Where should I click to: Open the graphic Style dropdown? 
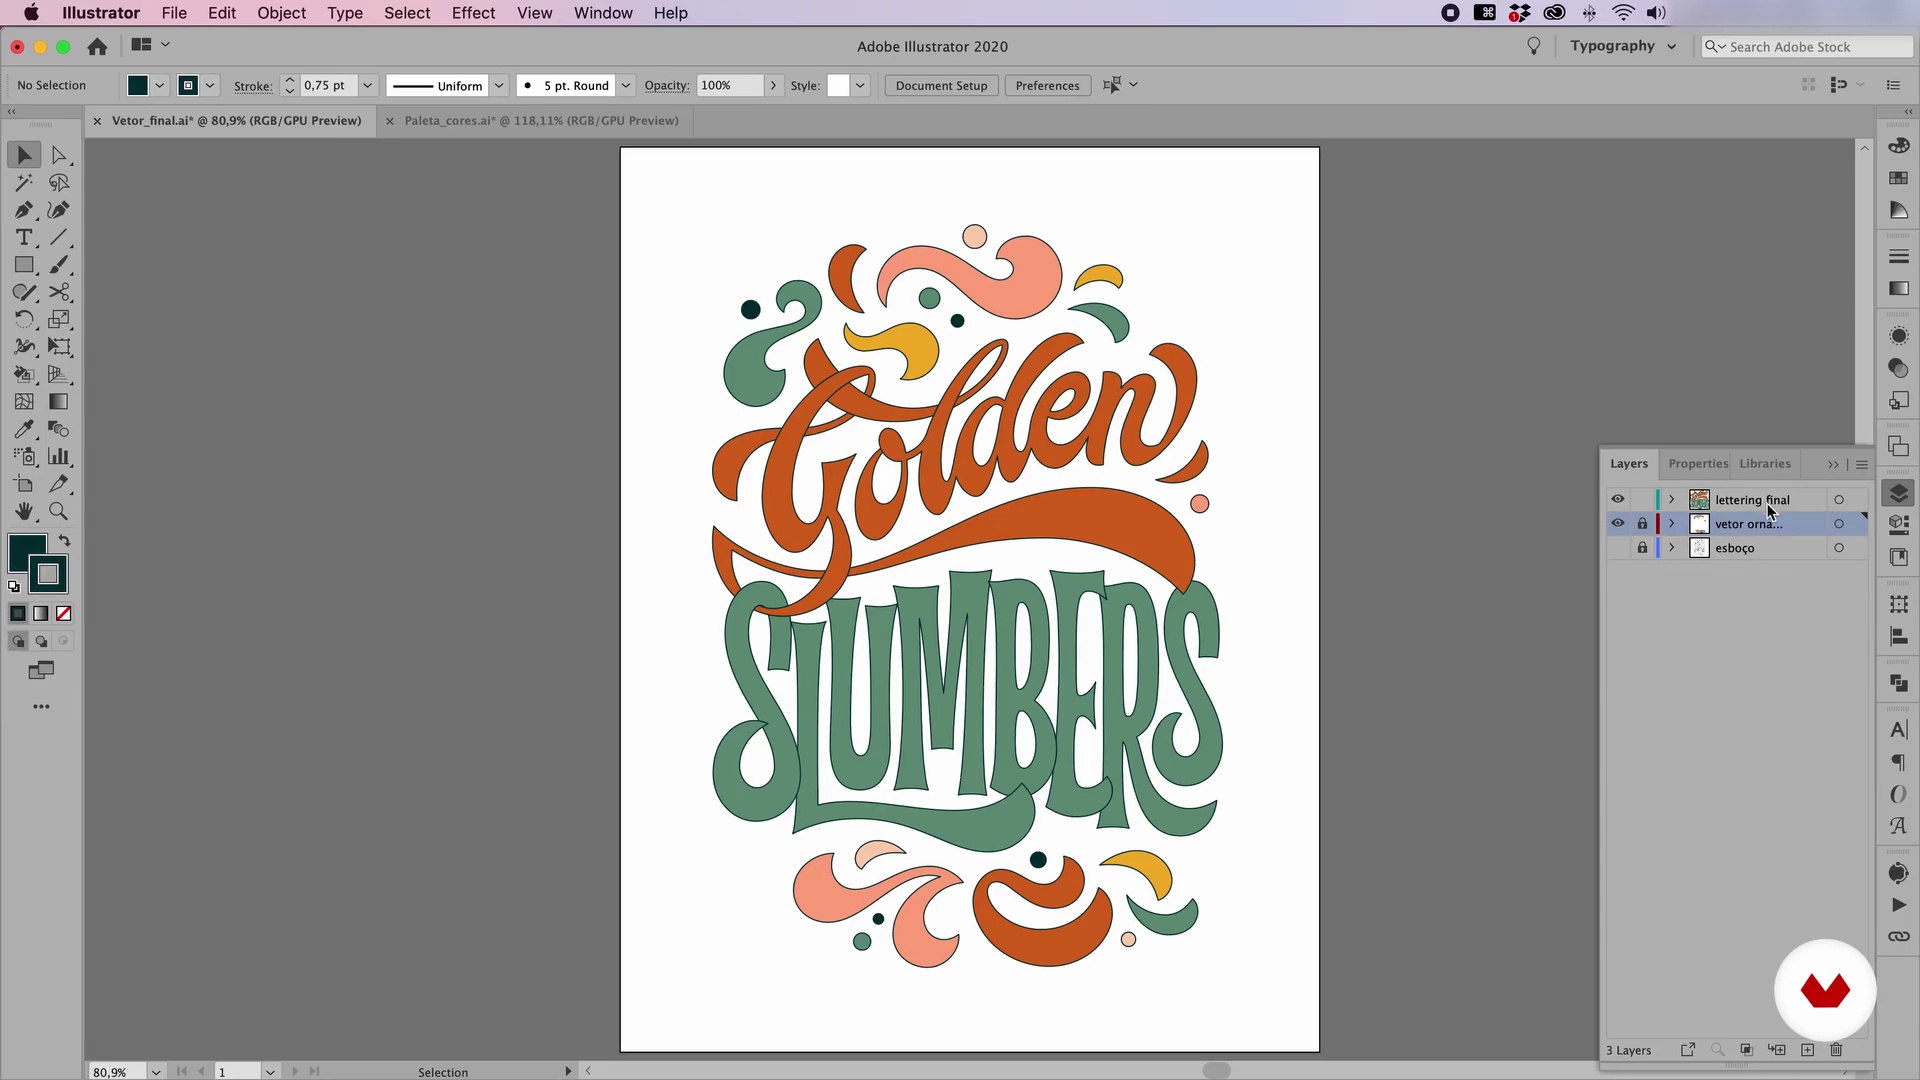(x=860, y=85)
